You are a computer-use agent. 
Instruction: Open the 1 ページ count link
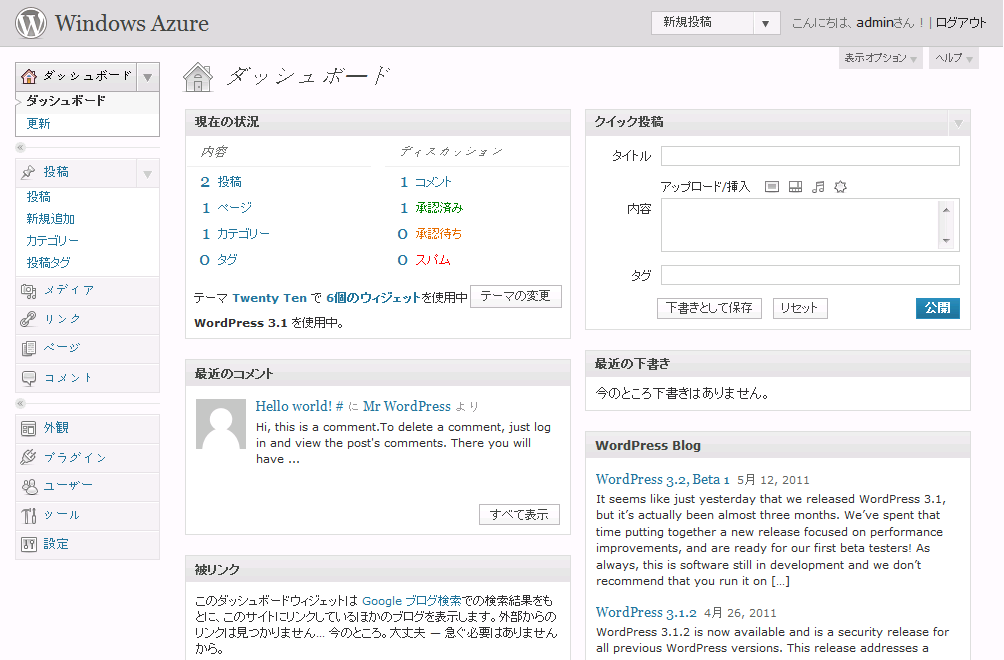[227, 208]
